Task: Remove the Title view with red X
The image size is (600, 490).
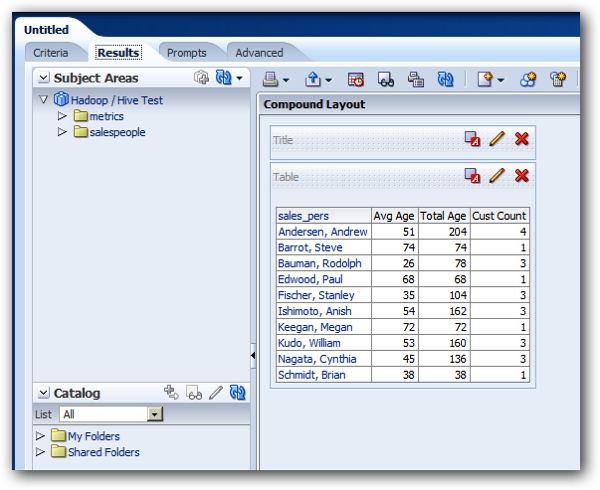Action: click(522, 138)
